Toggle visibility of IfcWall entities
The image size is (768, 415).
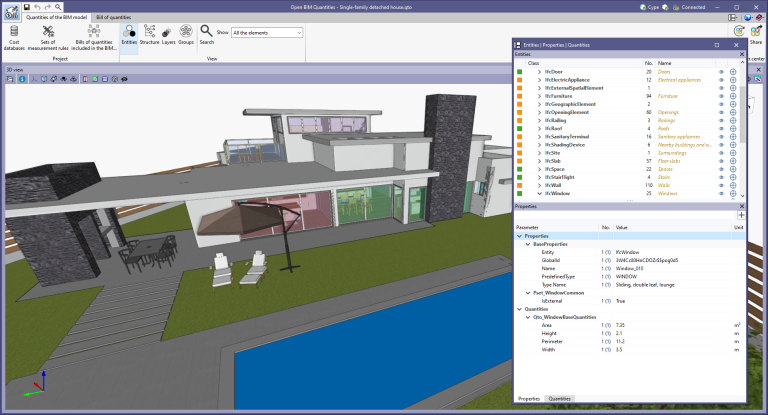(x=721, y=185)
